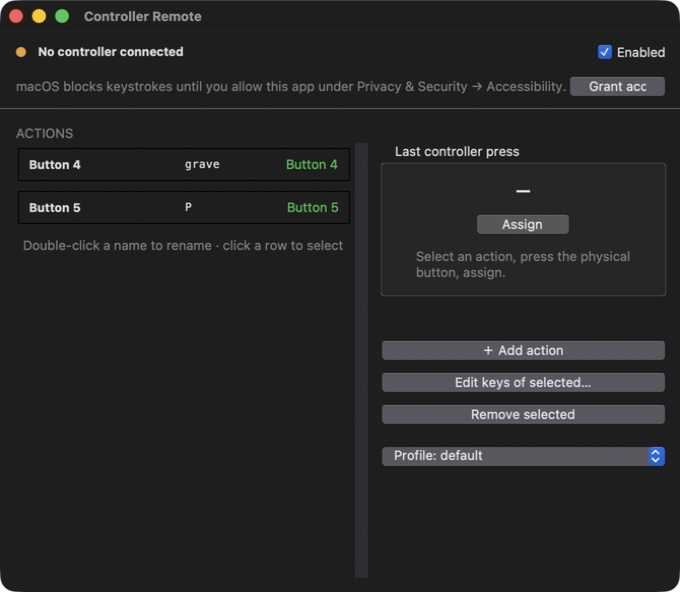
Task: Click the Last controller press label
Action: 457,151
